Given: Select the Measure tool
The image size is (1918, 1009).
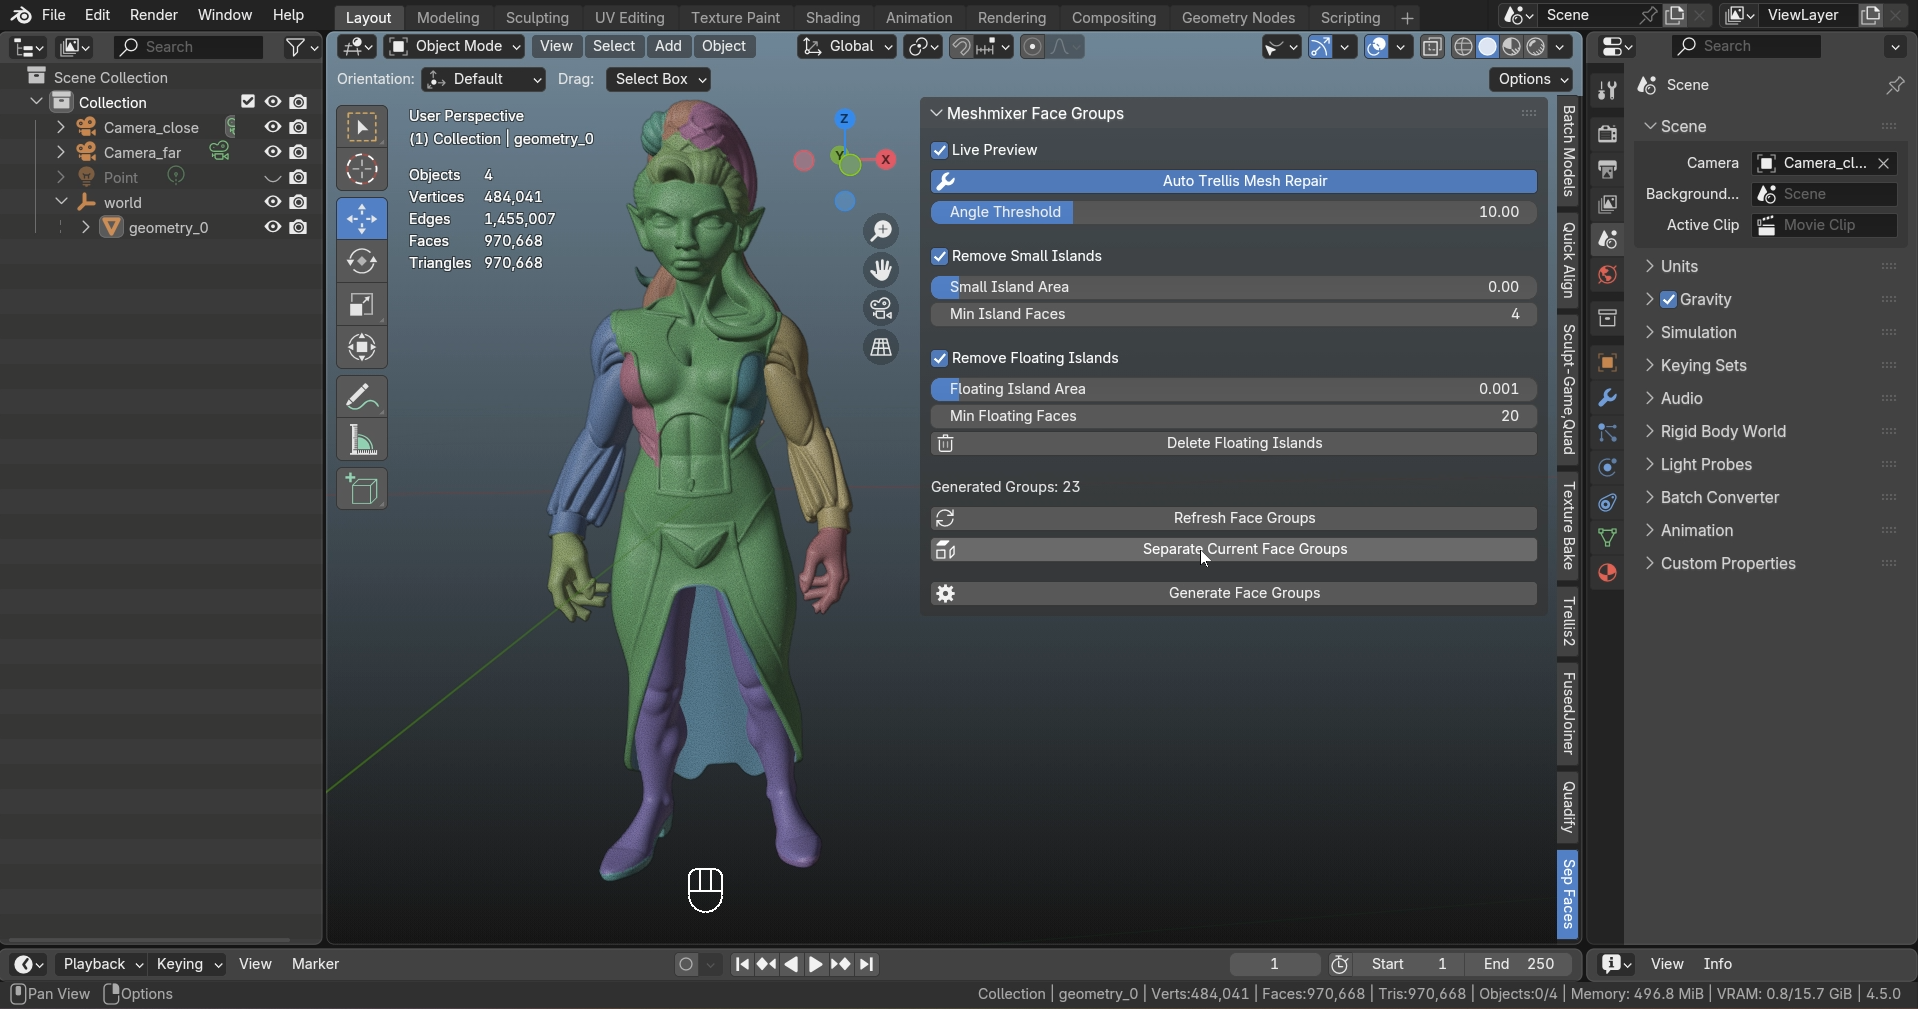Looking at the screenshot, I should [362, 440].
